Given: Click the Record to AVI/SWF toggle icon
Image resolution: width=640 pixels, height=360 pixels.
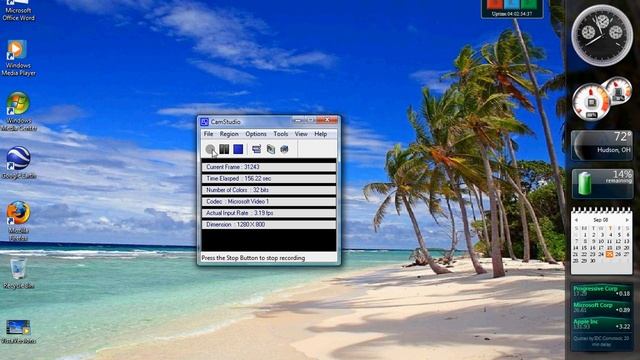Looking at the screenshot, I should coord(271,149).
